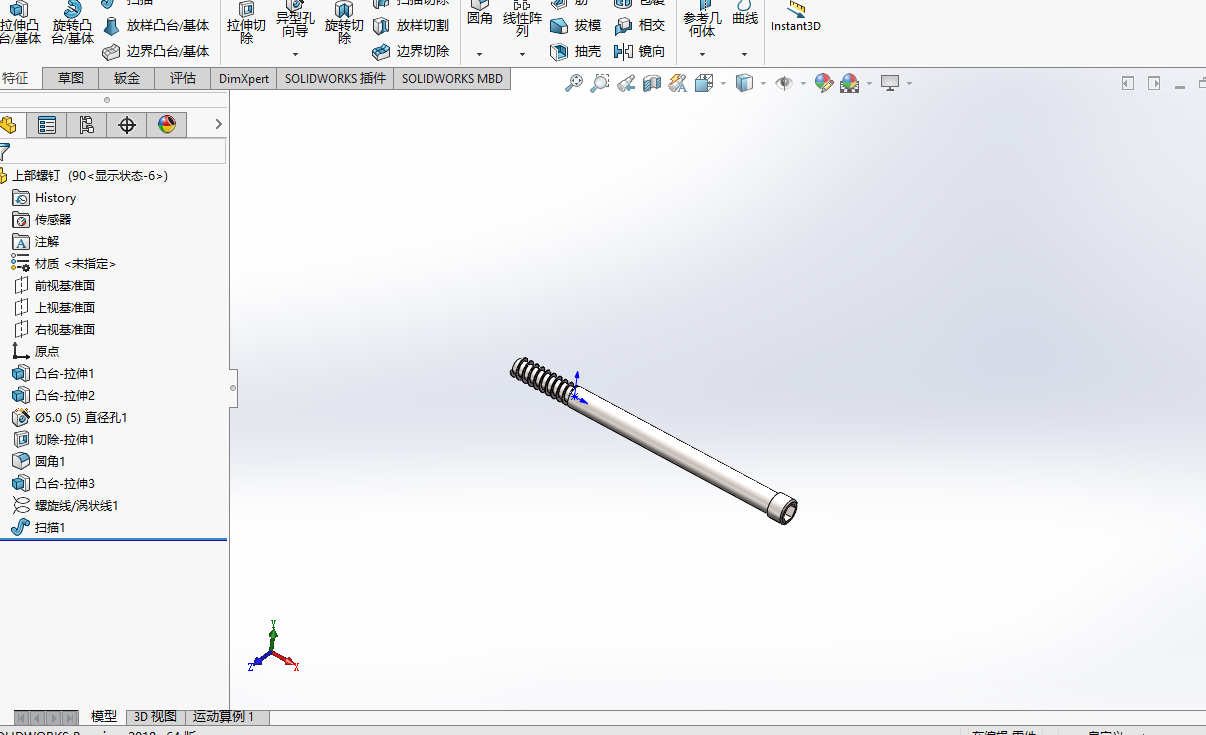This screenshot has height=735, width=1206.
Task: Open the Section View tool
Action: tap(652, 83)
